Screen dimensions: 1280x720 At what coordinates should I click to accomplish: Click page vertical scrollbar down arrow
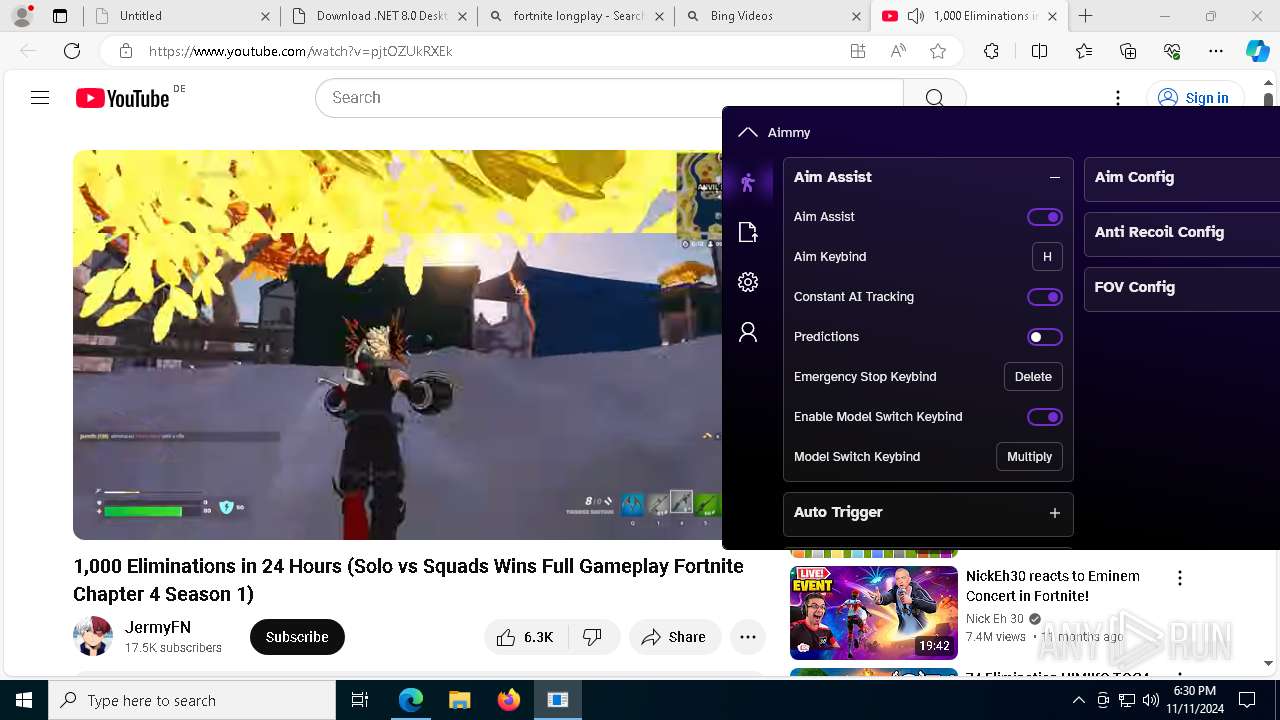coord(1268,663)
